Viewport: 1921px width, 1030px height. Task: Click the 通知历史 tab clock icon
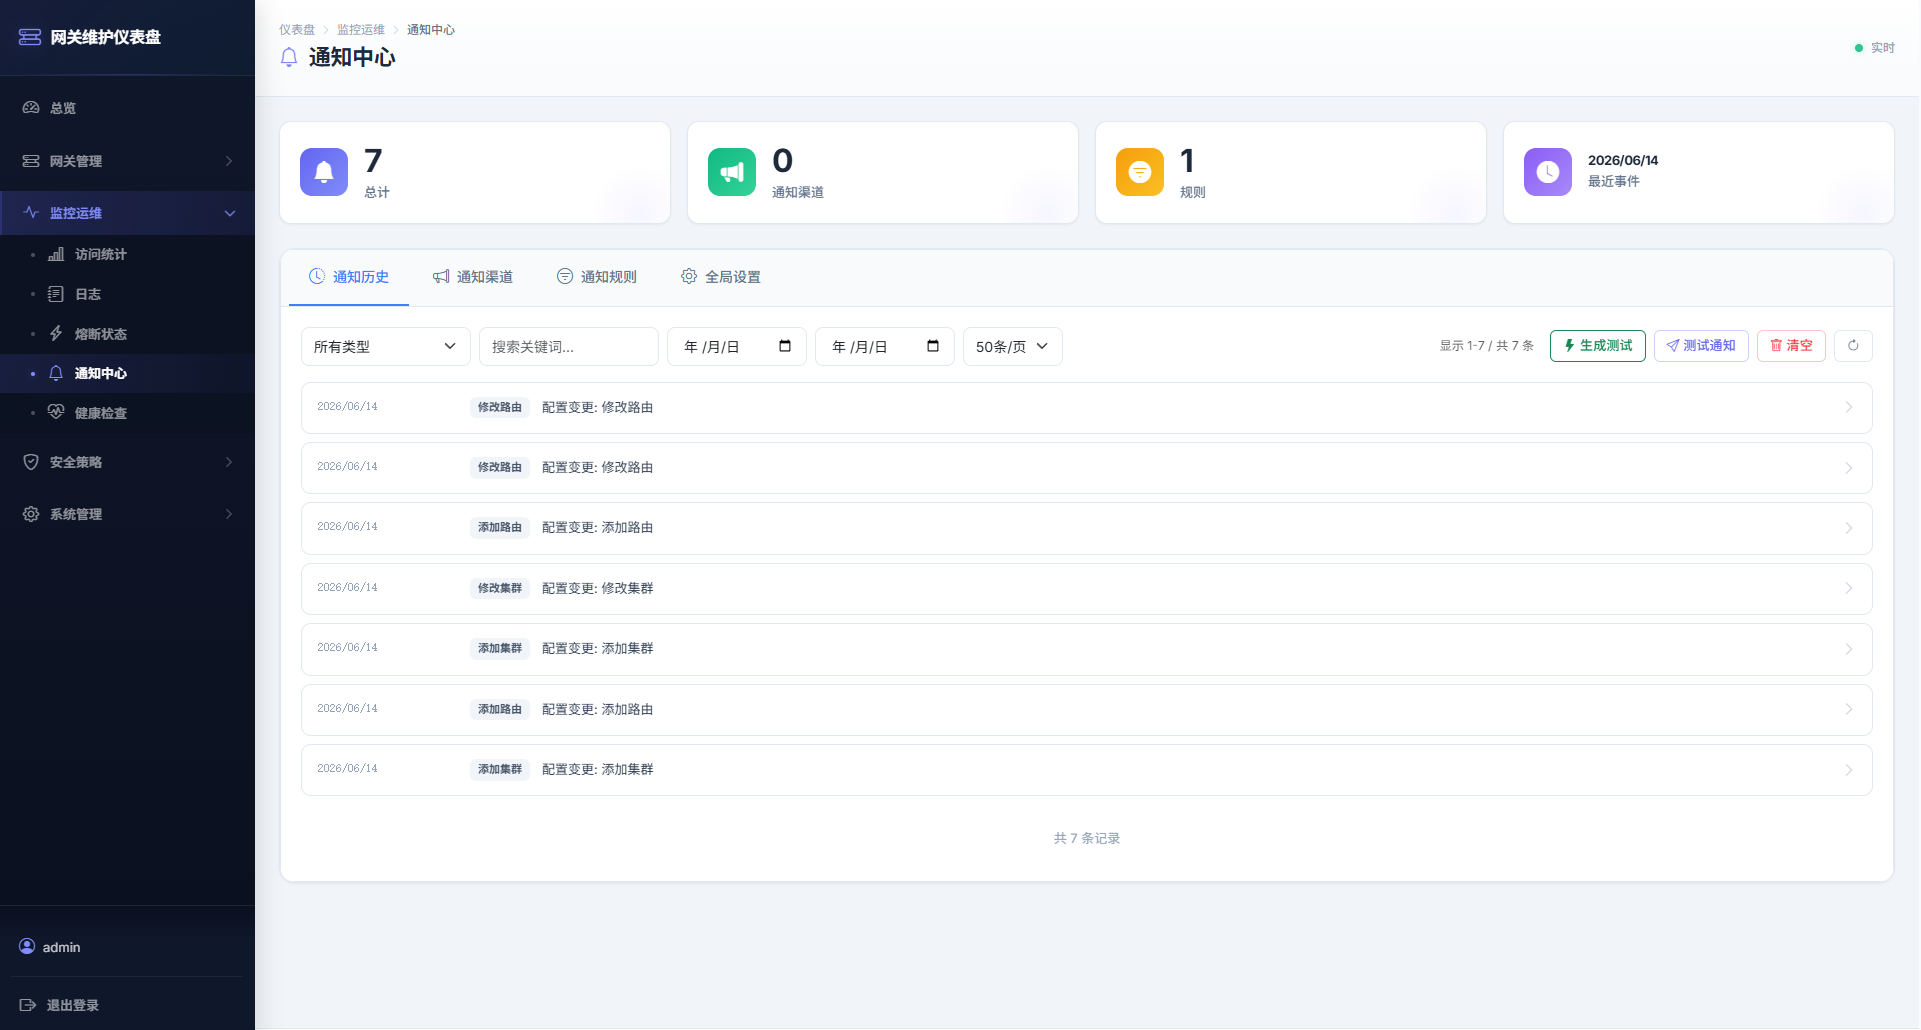(x=317, y=277)
